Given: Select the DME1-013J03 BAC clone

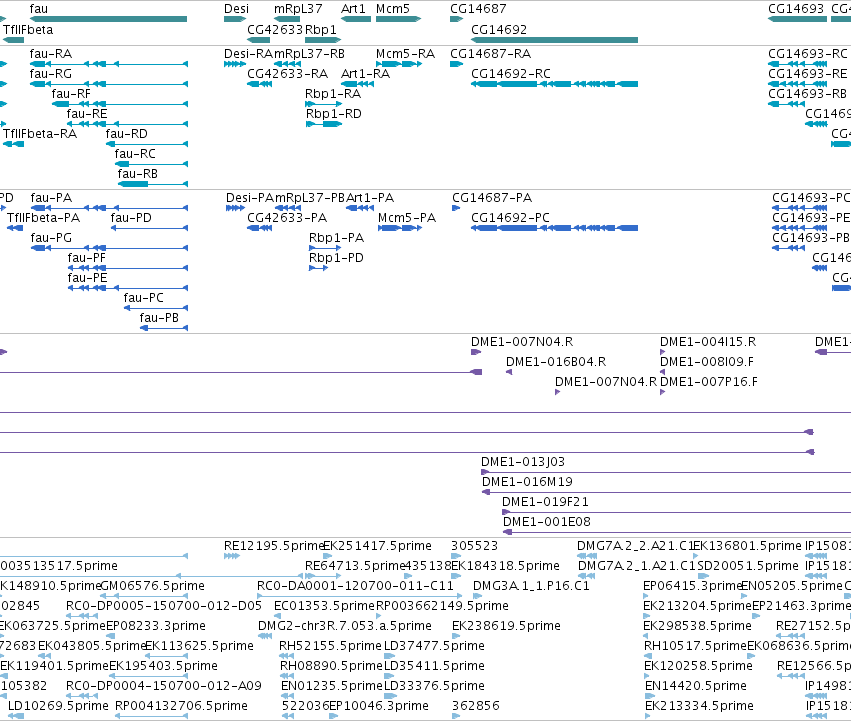Looking at the screenshot, I should coord(666,472).
